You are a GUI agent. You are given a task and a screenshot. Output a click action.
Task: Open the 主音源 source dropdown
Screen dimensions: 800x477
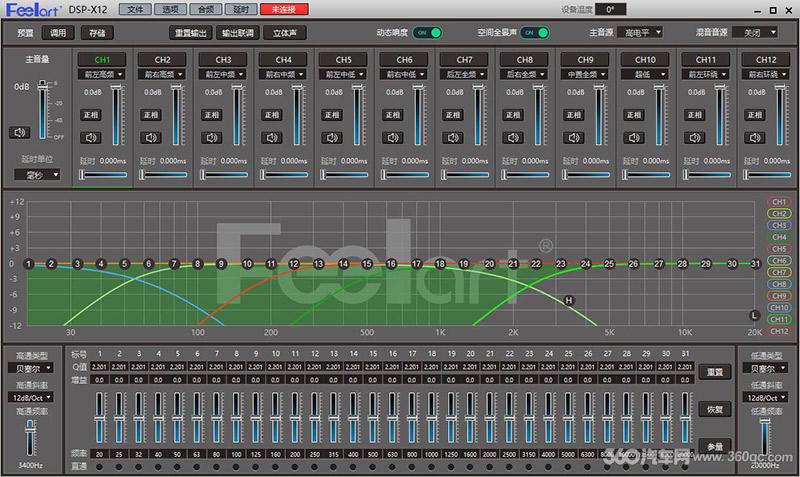(640, 32)
